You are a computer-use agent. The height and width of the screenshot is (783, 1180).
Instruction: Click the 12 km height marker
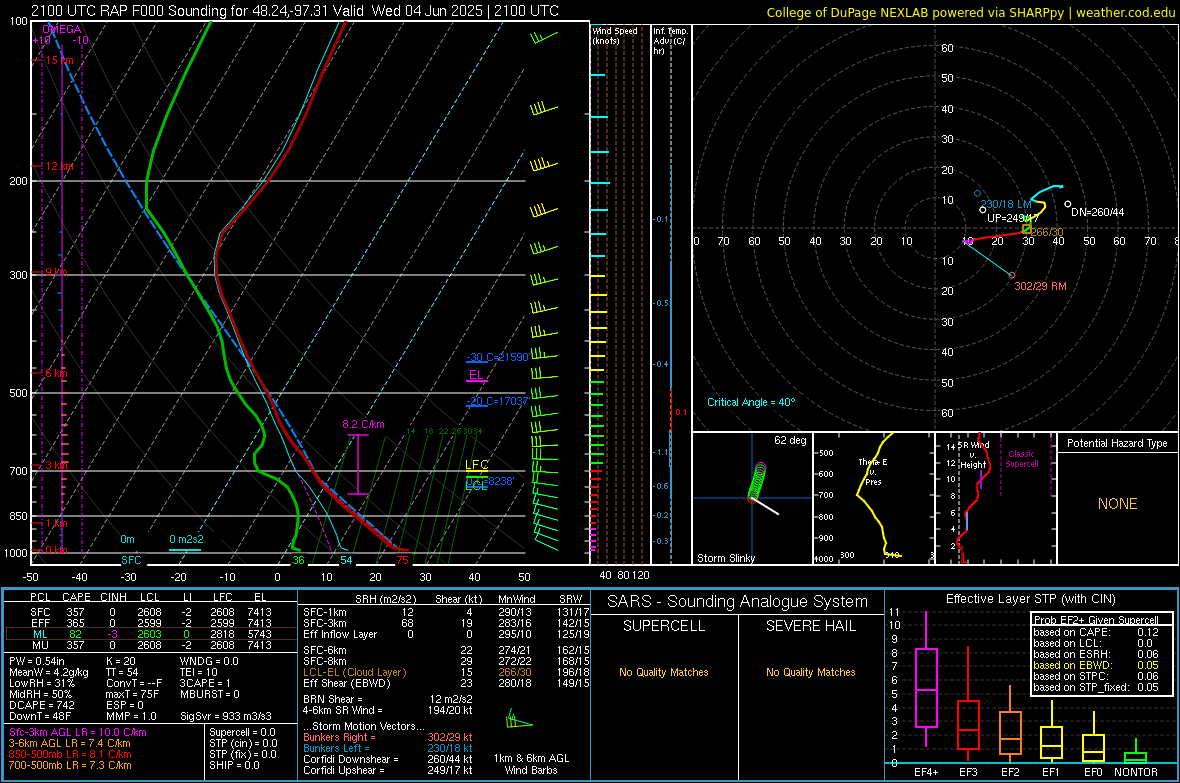click(x=58, y=166)
